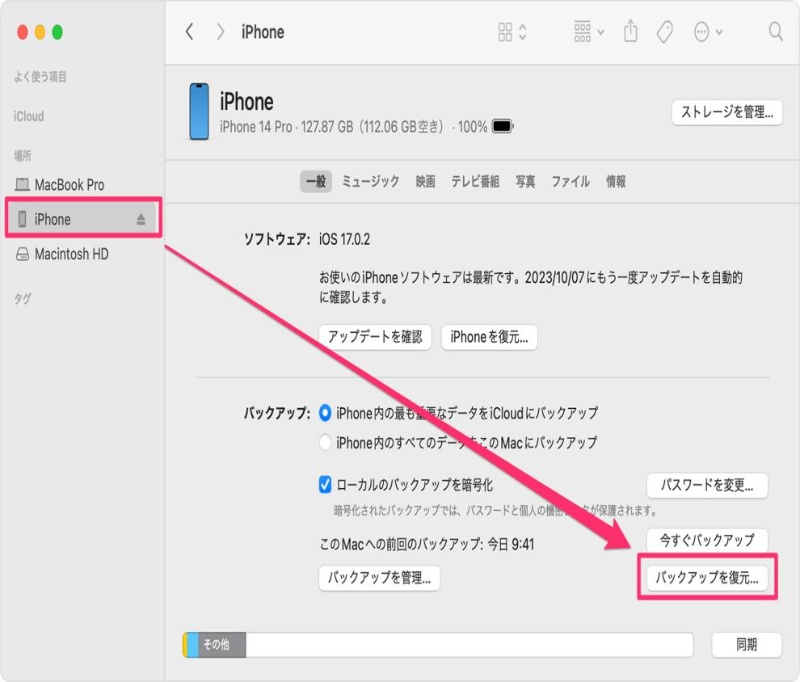Switch to the ミュージック tab
The image size is (800, 682).
(x=370, y=181)
